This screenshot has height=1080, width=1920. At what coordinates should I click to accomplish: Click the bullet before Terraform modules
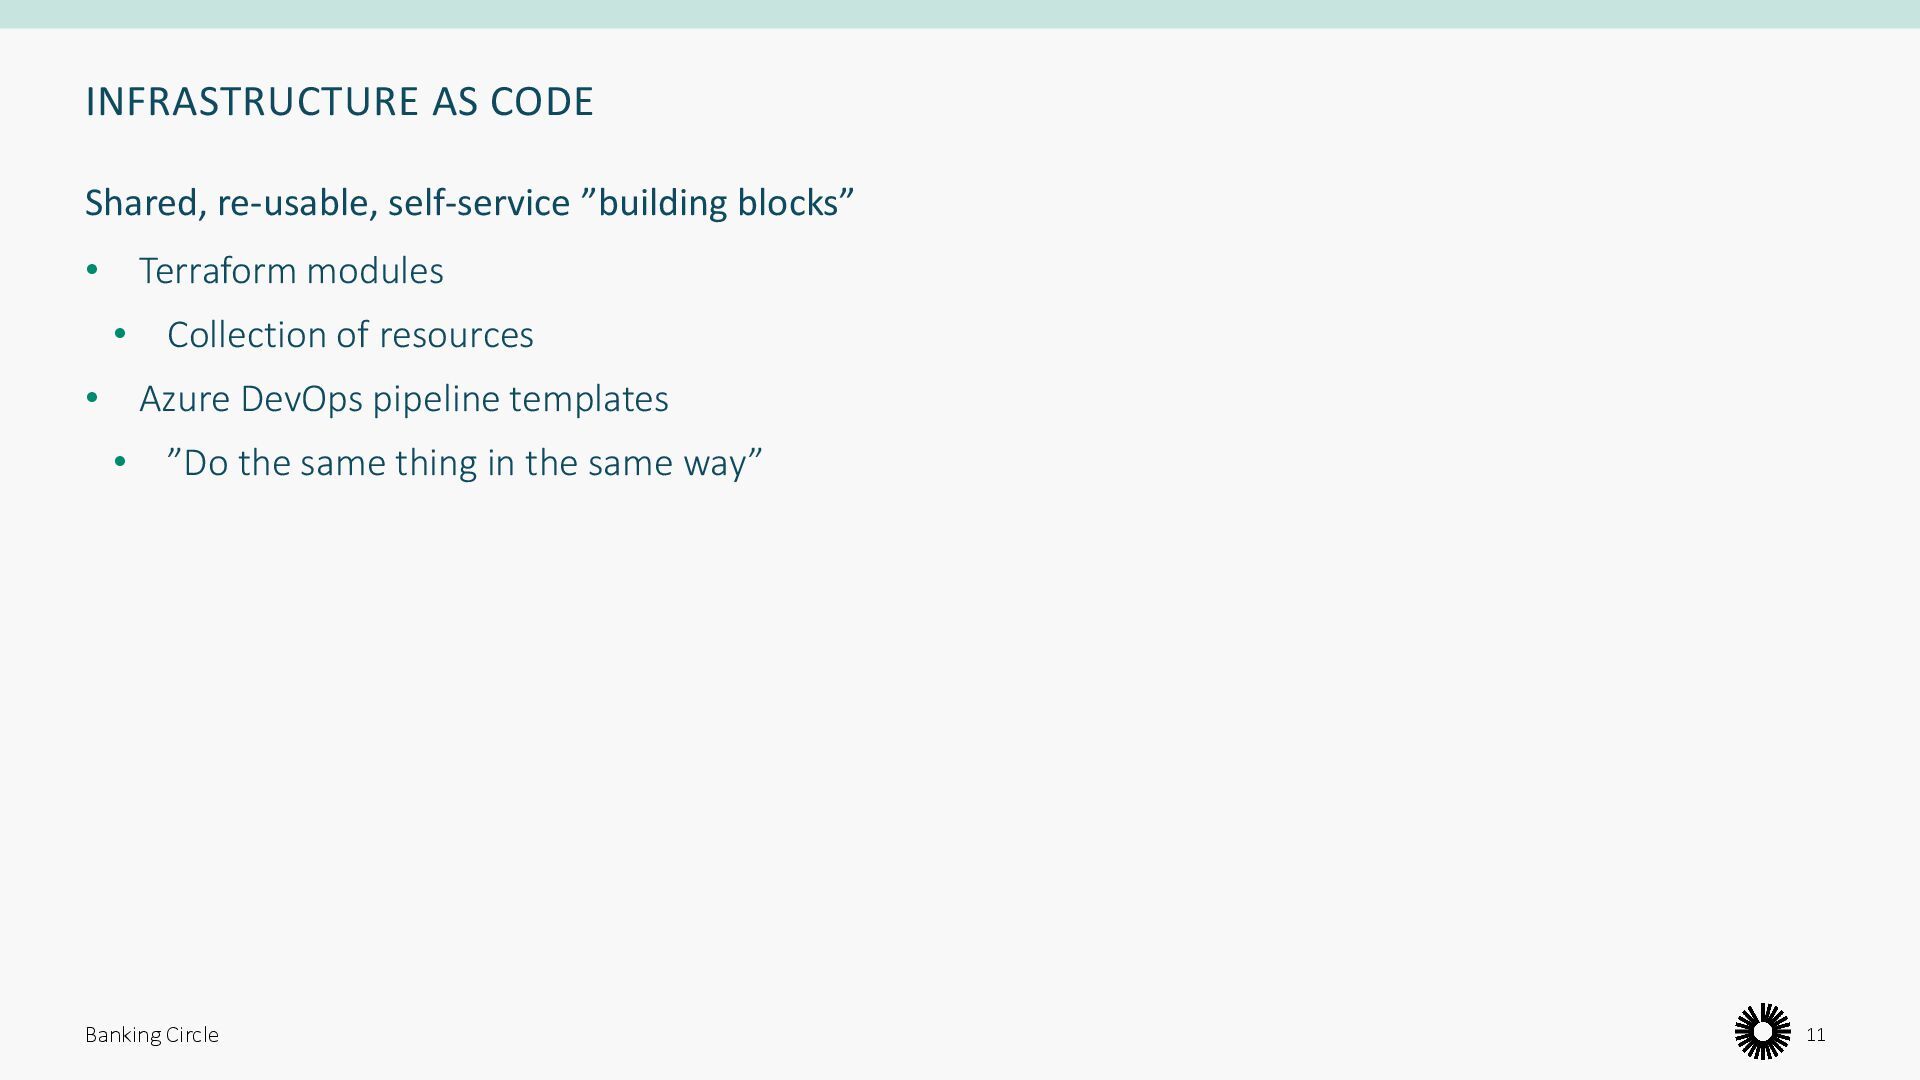click(92, 270)
